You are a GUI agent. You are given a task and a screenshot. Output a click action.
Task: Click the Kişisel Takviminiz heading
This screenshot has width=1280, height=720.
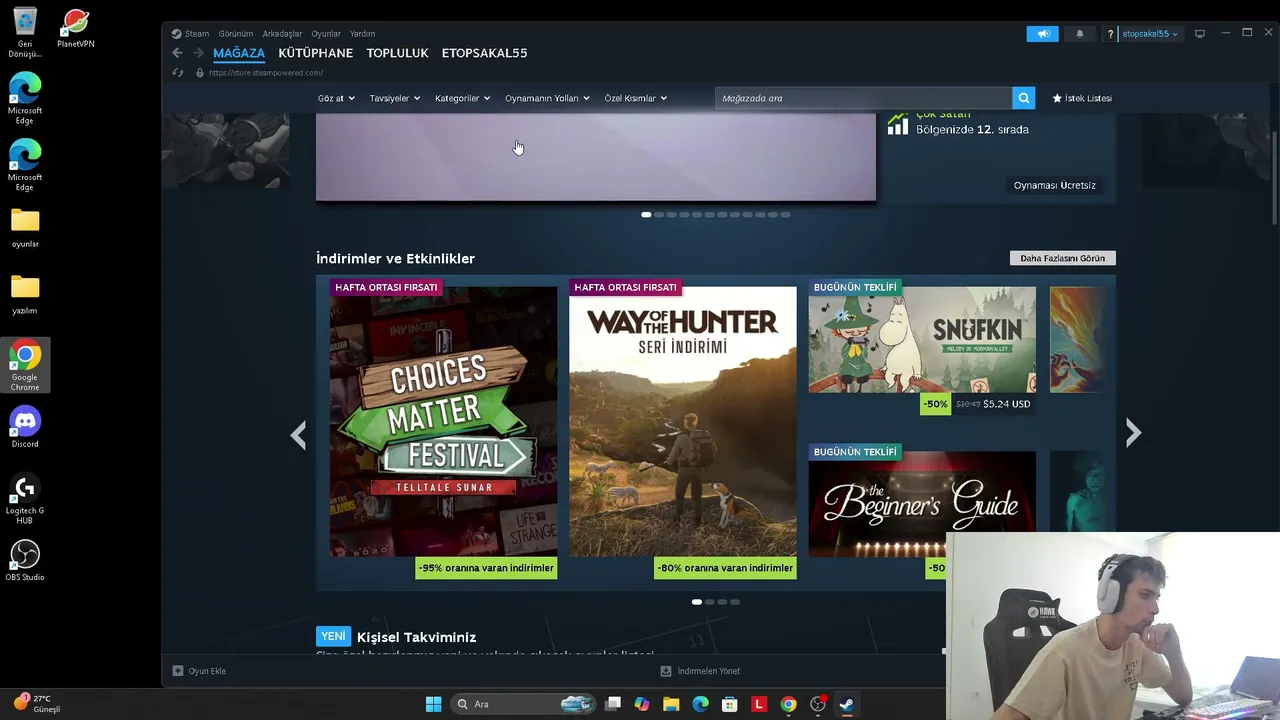coord(416,637)
